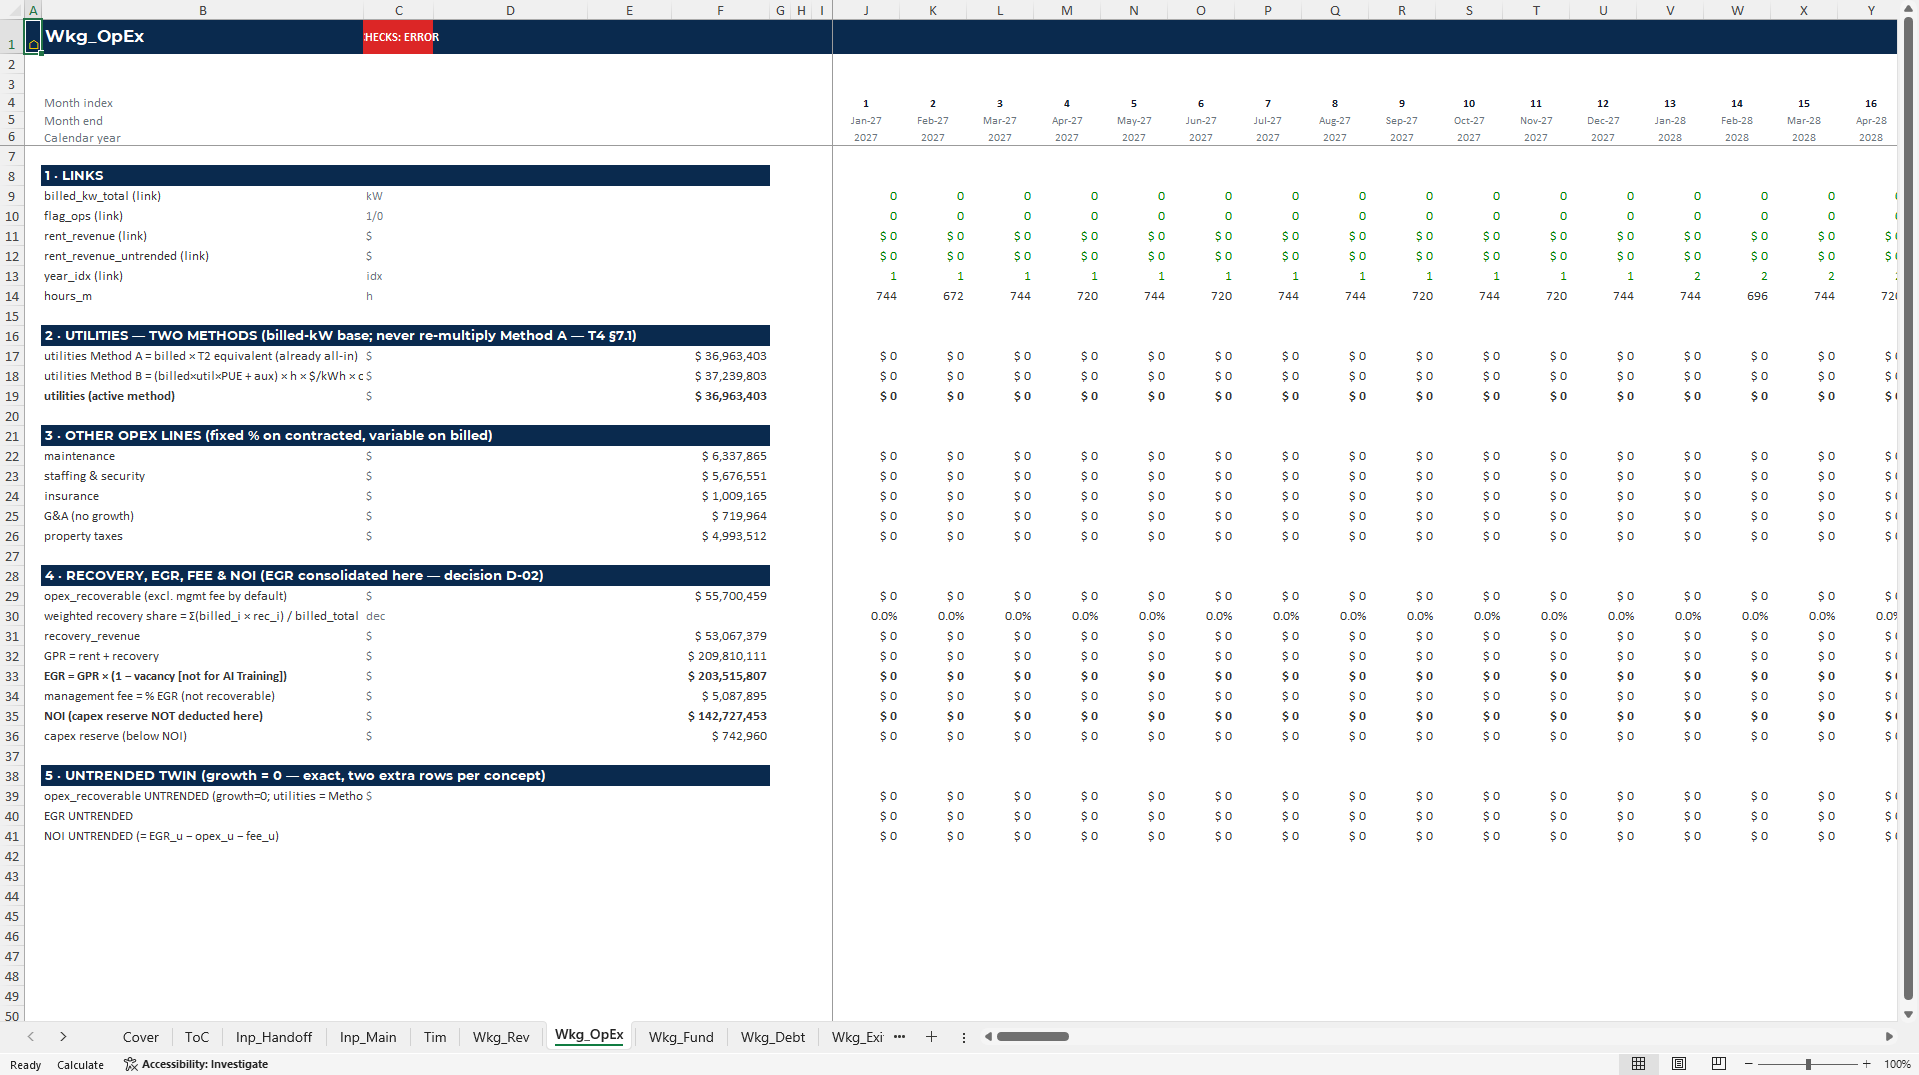
Task: Switch to Inp_Main sheet
Action: (368, 1037)
